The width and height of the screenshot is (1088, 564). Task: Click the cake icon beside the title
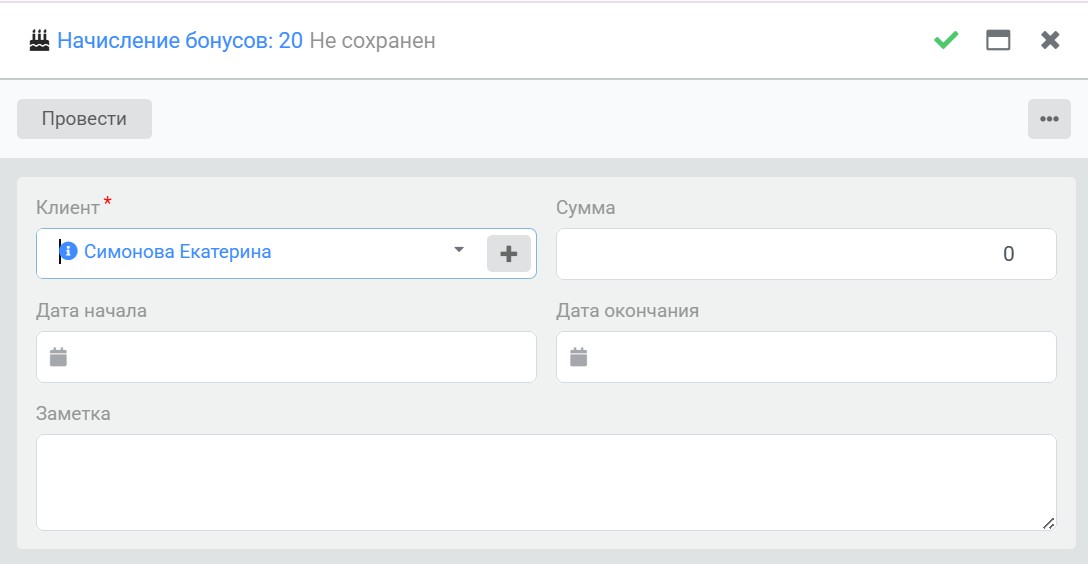point(40,40)
